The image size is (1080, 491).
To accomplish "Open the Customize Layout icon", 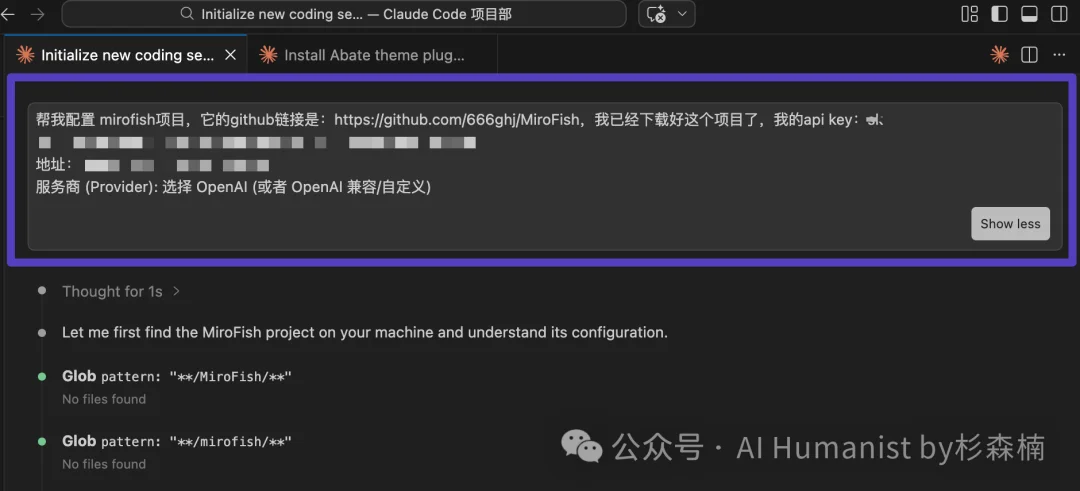I will tap(969, 14).
